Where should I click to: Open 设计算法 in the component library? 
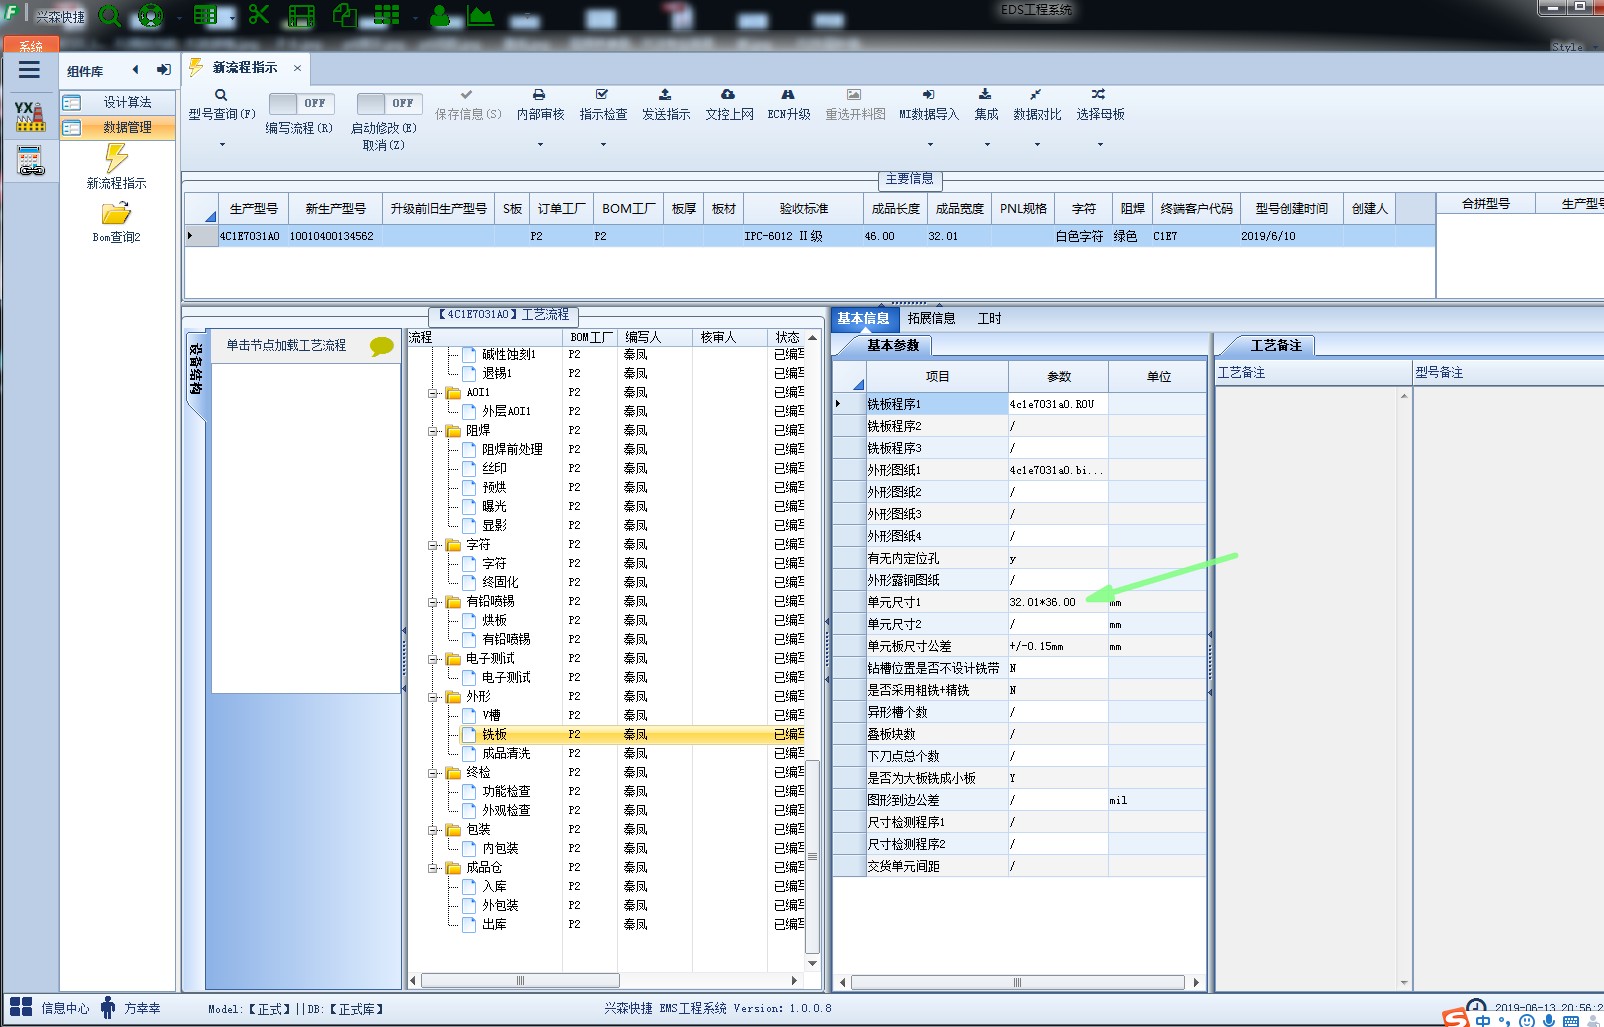click(118, 102)
